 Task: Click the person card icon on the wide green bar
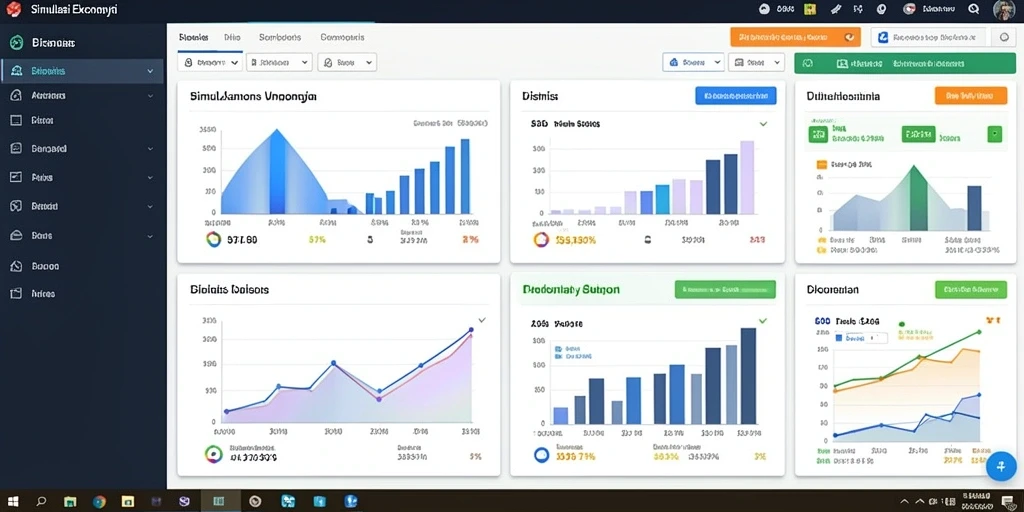pos(842,63)
